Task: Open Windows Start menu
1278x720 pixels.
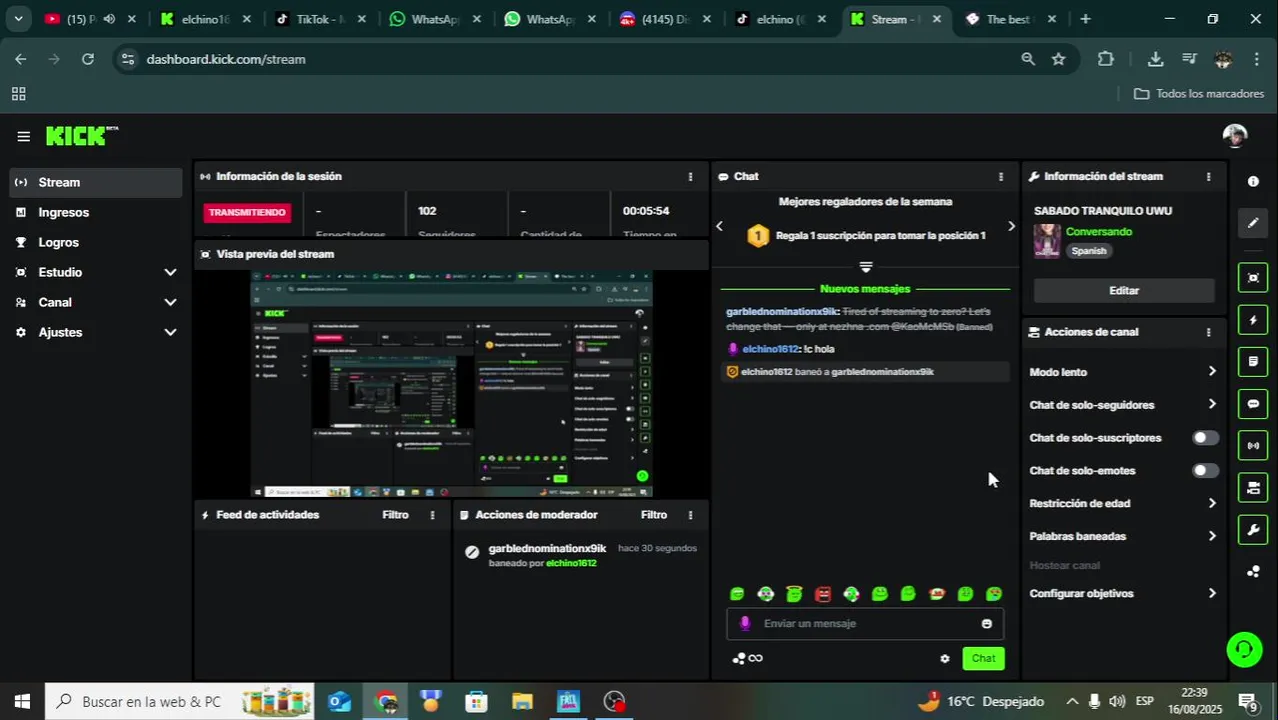Action: point(22,701)
